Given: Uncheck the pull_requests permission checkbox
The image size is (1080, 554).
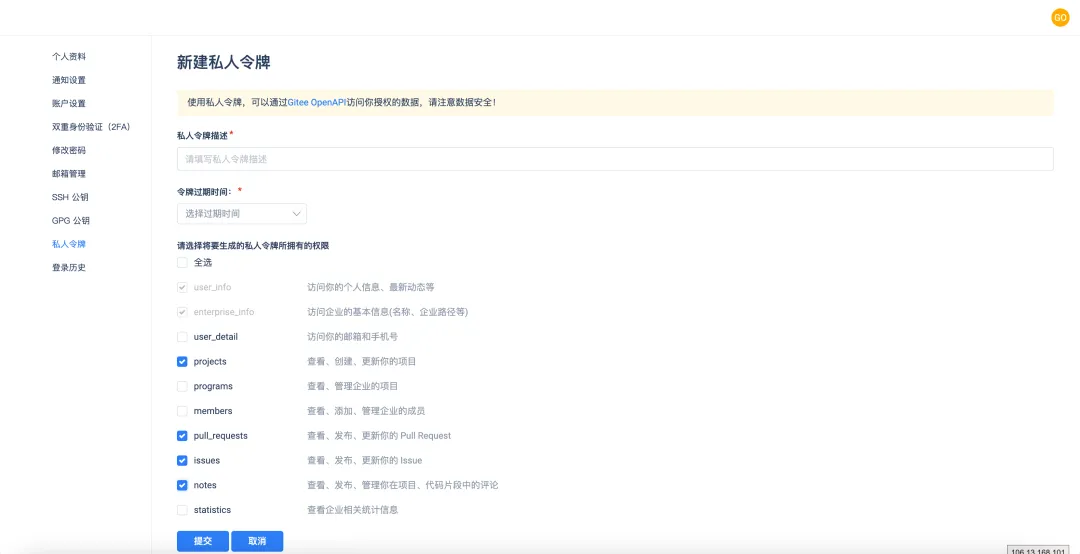Looking at the screenshot, I should 182,436.
